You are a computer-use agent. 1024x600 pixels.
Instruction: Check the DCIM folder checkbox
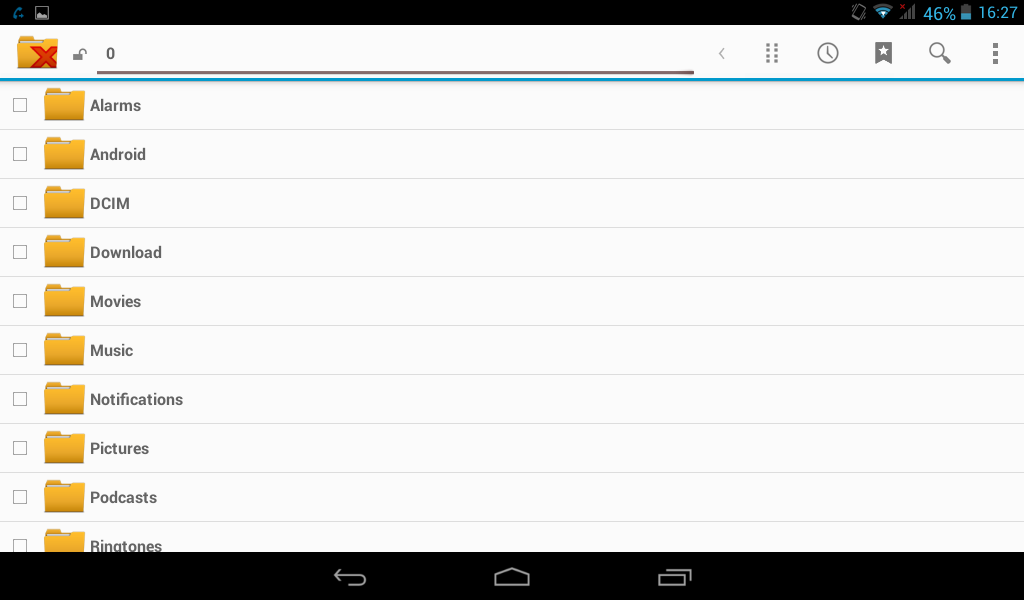tap(20, 203)
